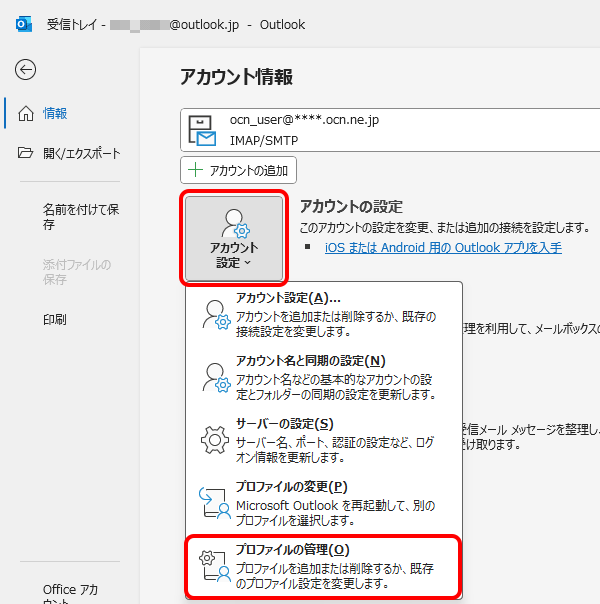Select 名前を付けて保存 in sidebar
This screenshot has height=604, width=600.
[x=81, y=217]
